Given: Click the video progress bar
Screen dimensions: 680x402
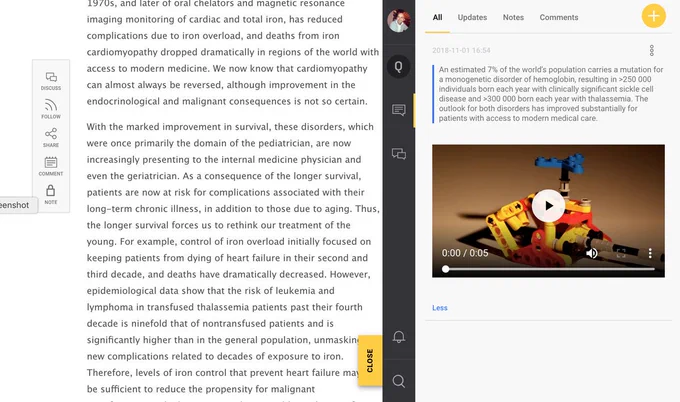Looking at the screenshot, I should click(548, 269).
